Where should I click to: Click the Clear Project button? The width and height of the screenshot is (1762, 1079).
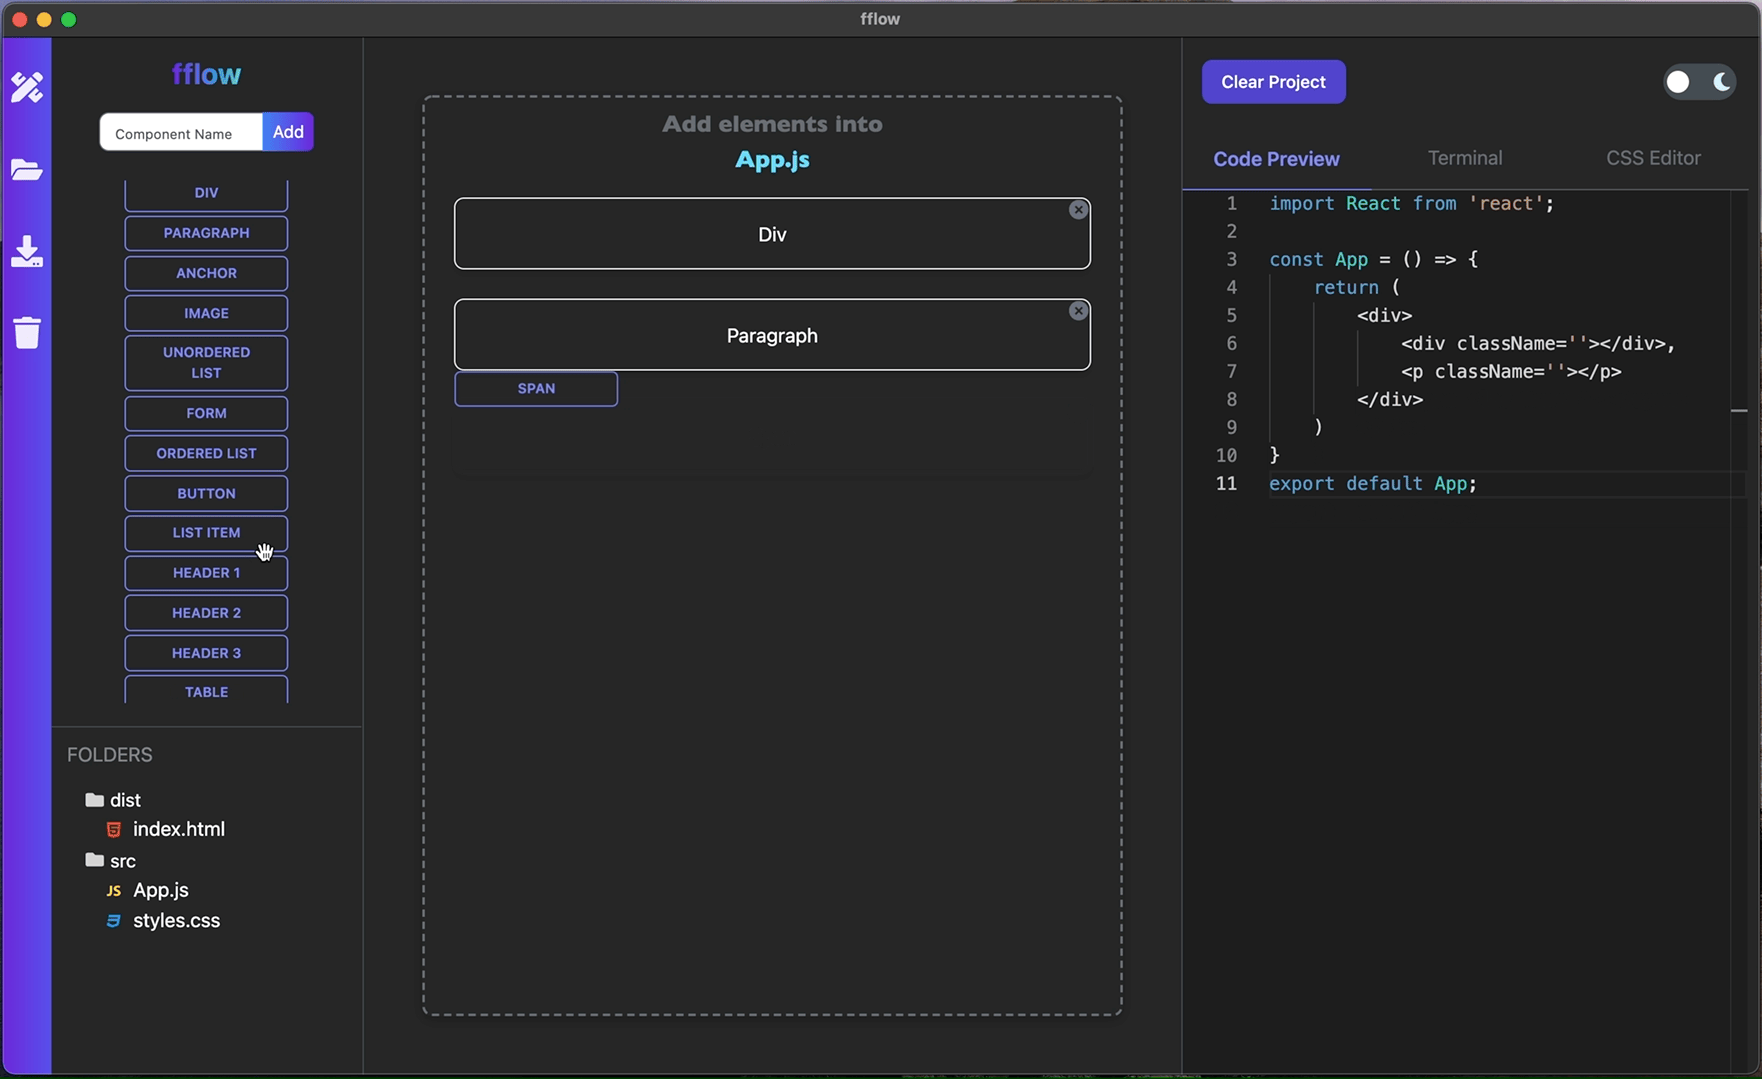click(1273, 82)
